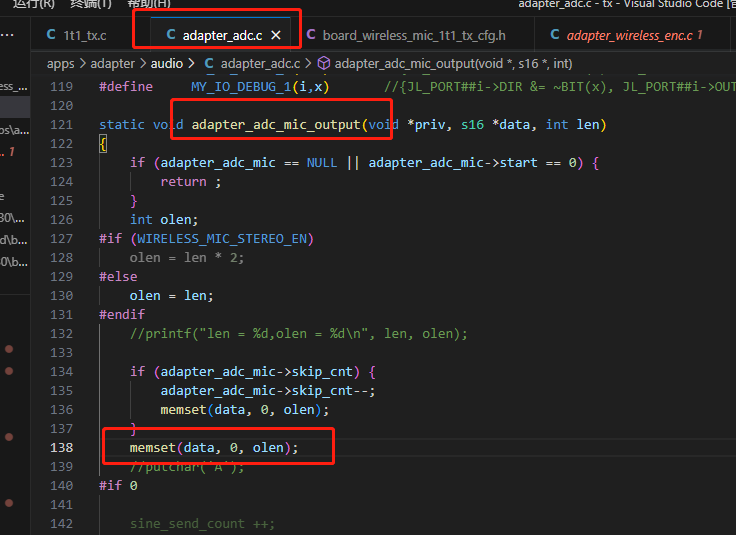Select the 'audio' breadcrumb segment
This screenshot has height=535, width=736.
(167, 63)
